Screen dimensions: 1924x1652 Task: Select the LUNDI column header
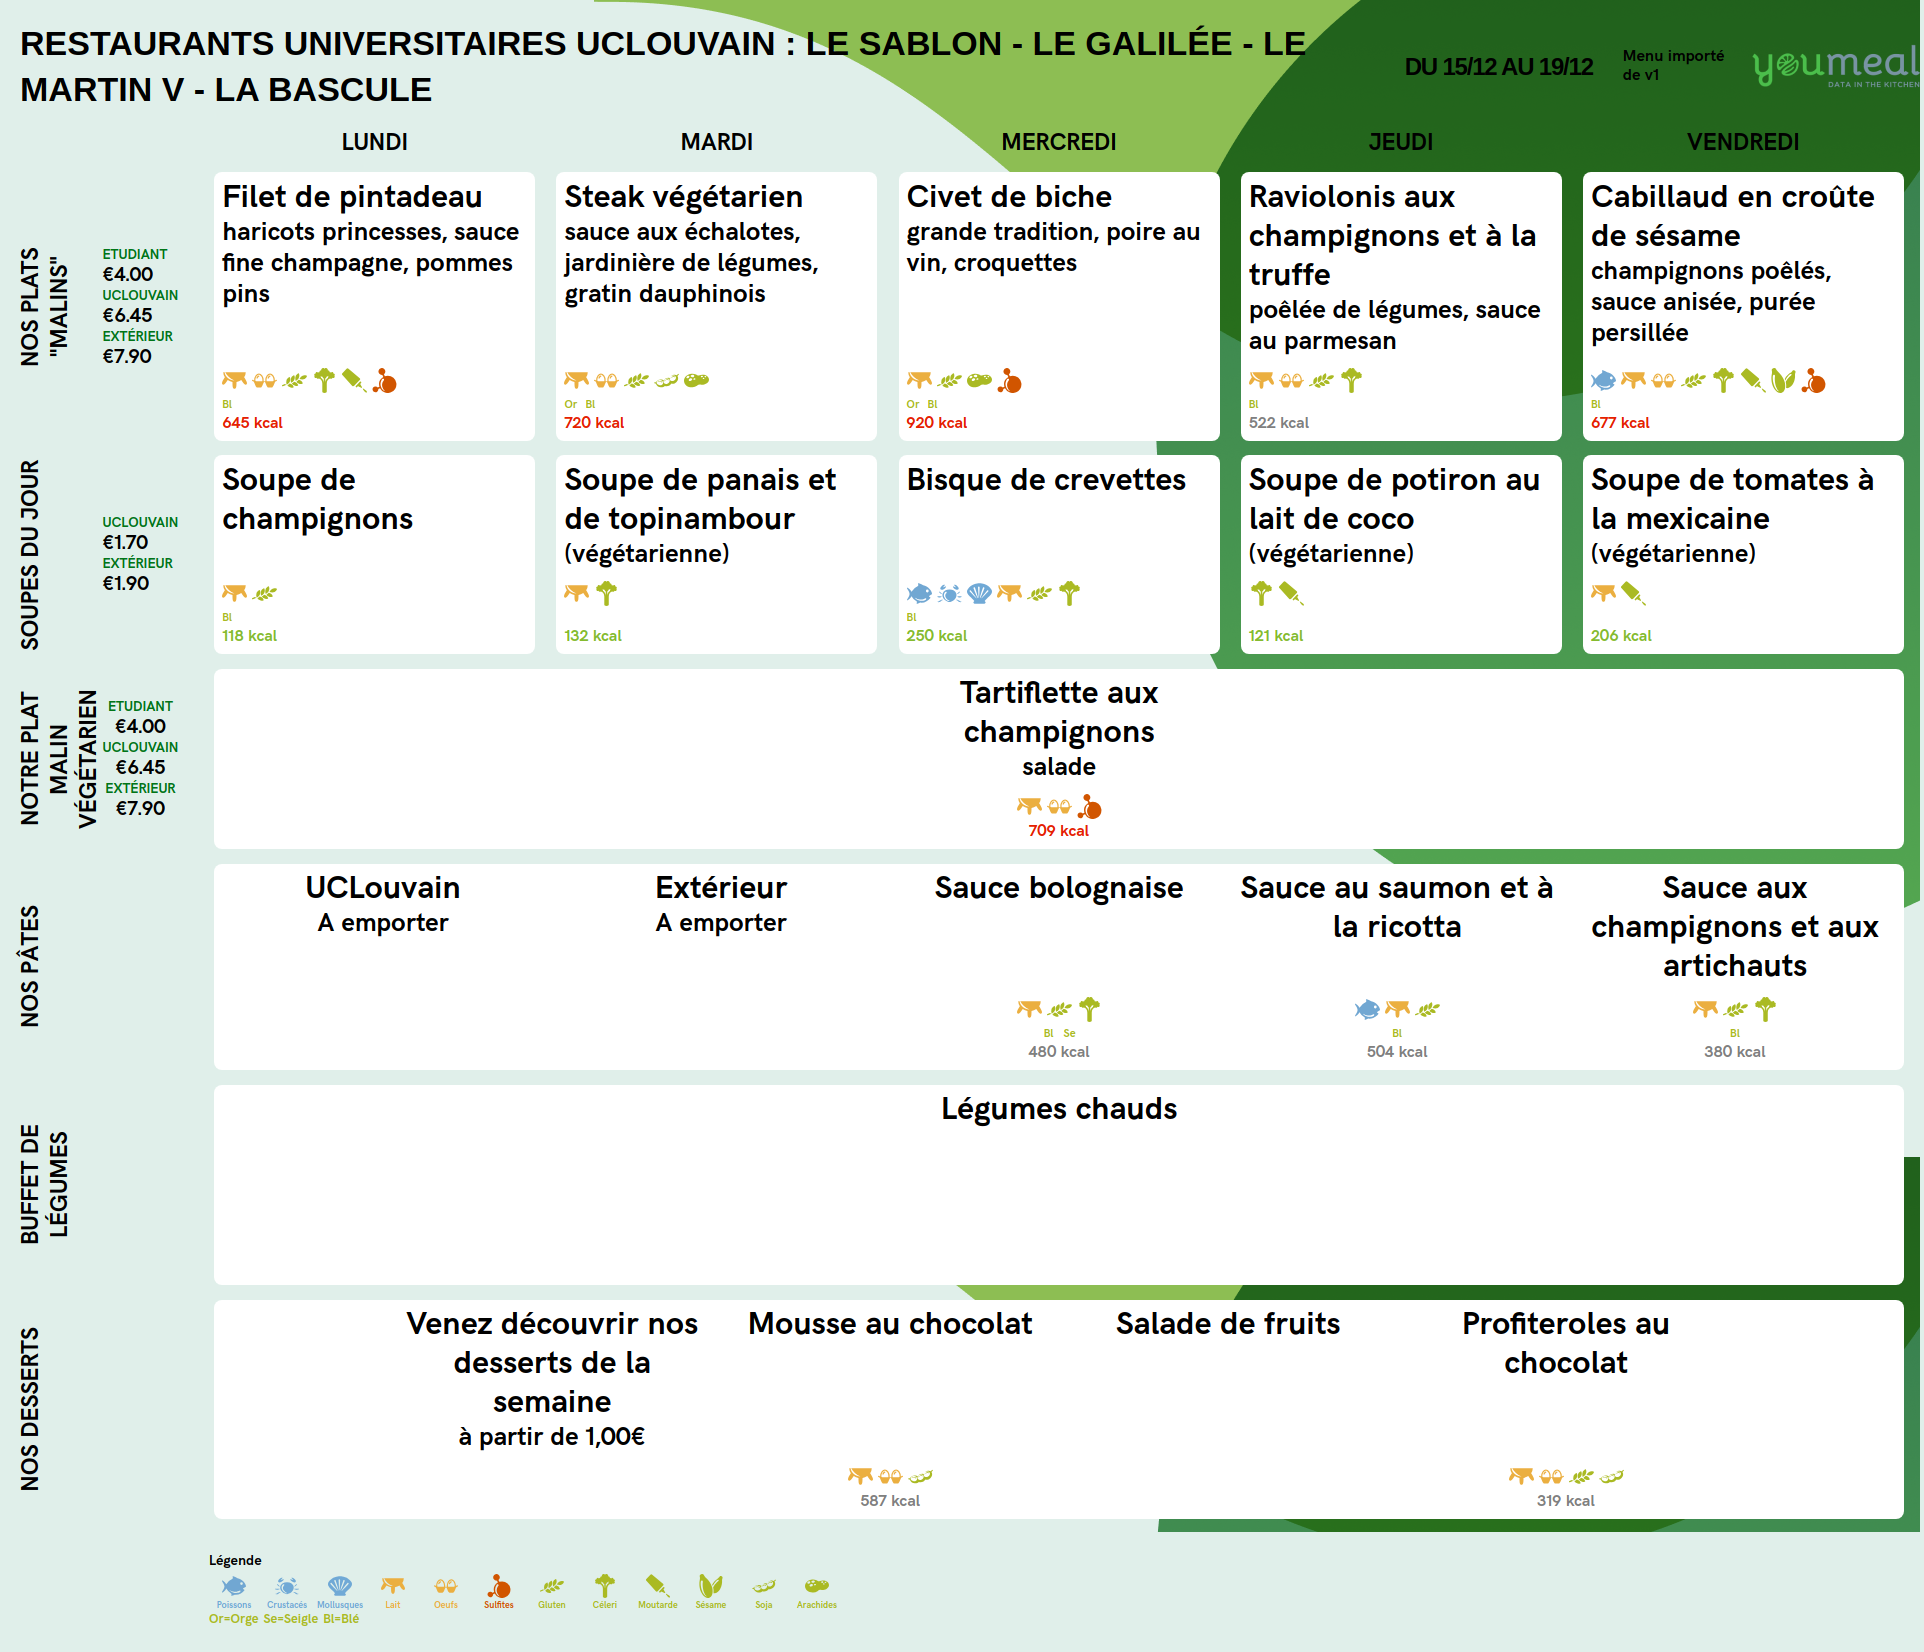tap(374, 142)
